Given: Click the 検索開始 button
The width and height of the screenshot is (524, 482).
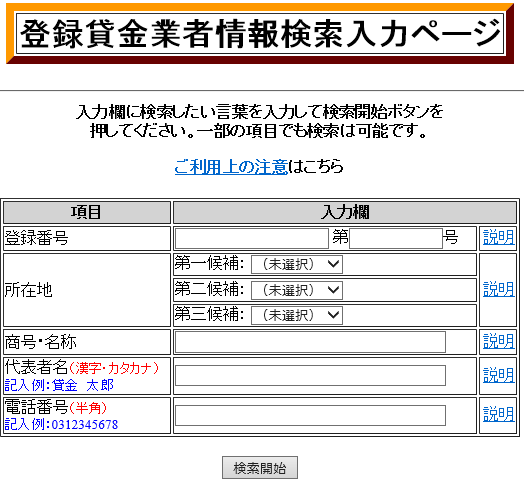Looking at the screenshot, I should coord(260,468).
